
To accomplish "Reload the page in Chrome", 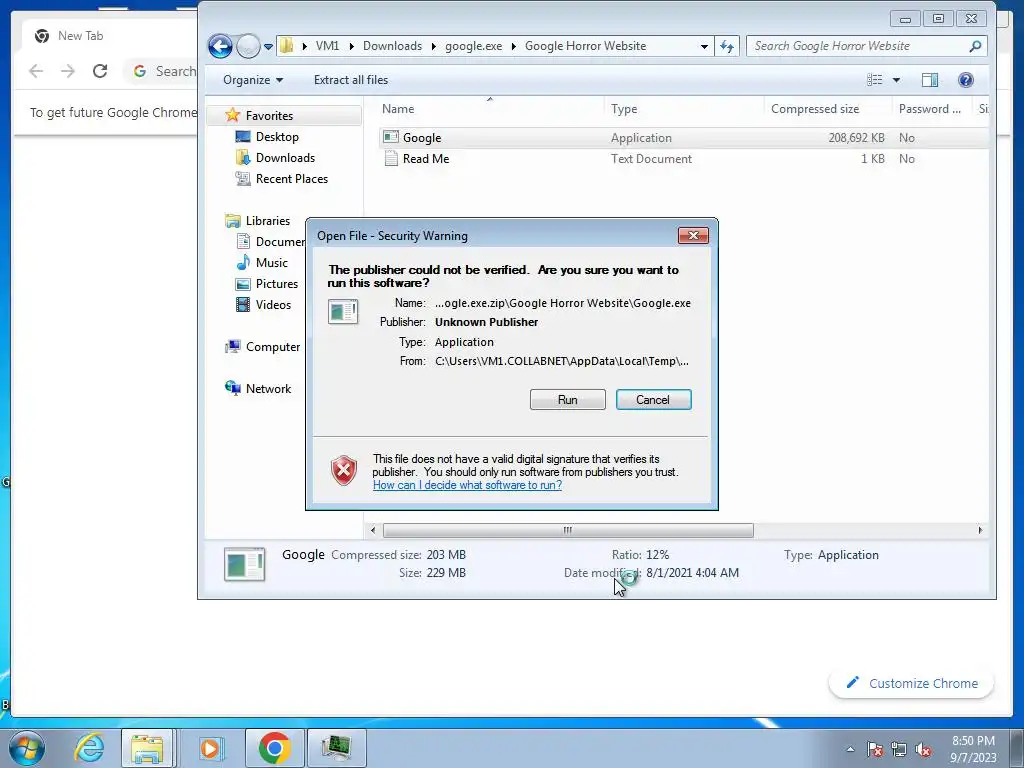I will click(100, 71).
